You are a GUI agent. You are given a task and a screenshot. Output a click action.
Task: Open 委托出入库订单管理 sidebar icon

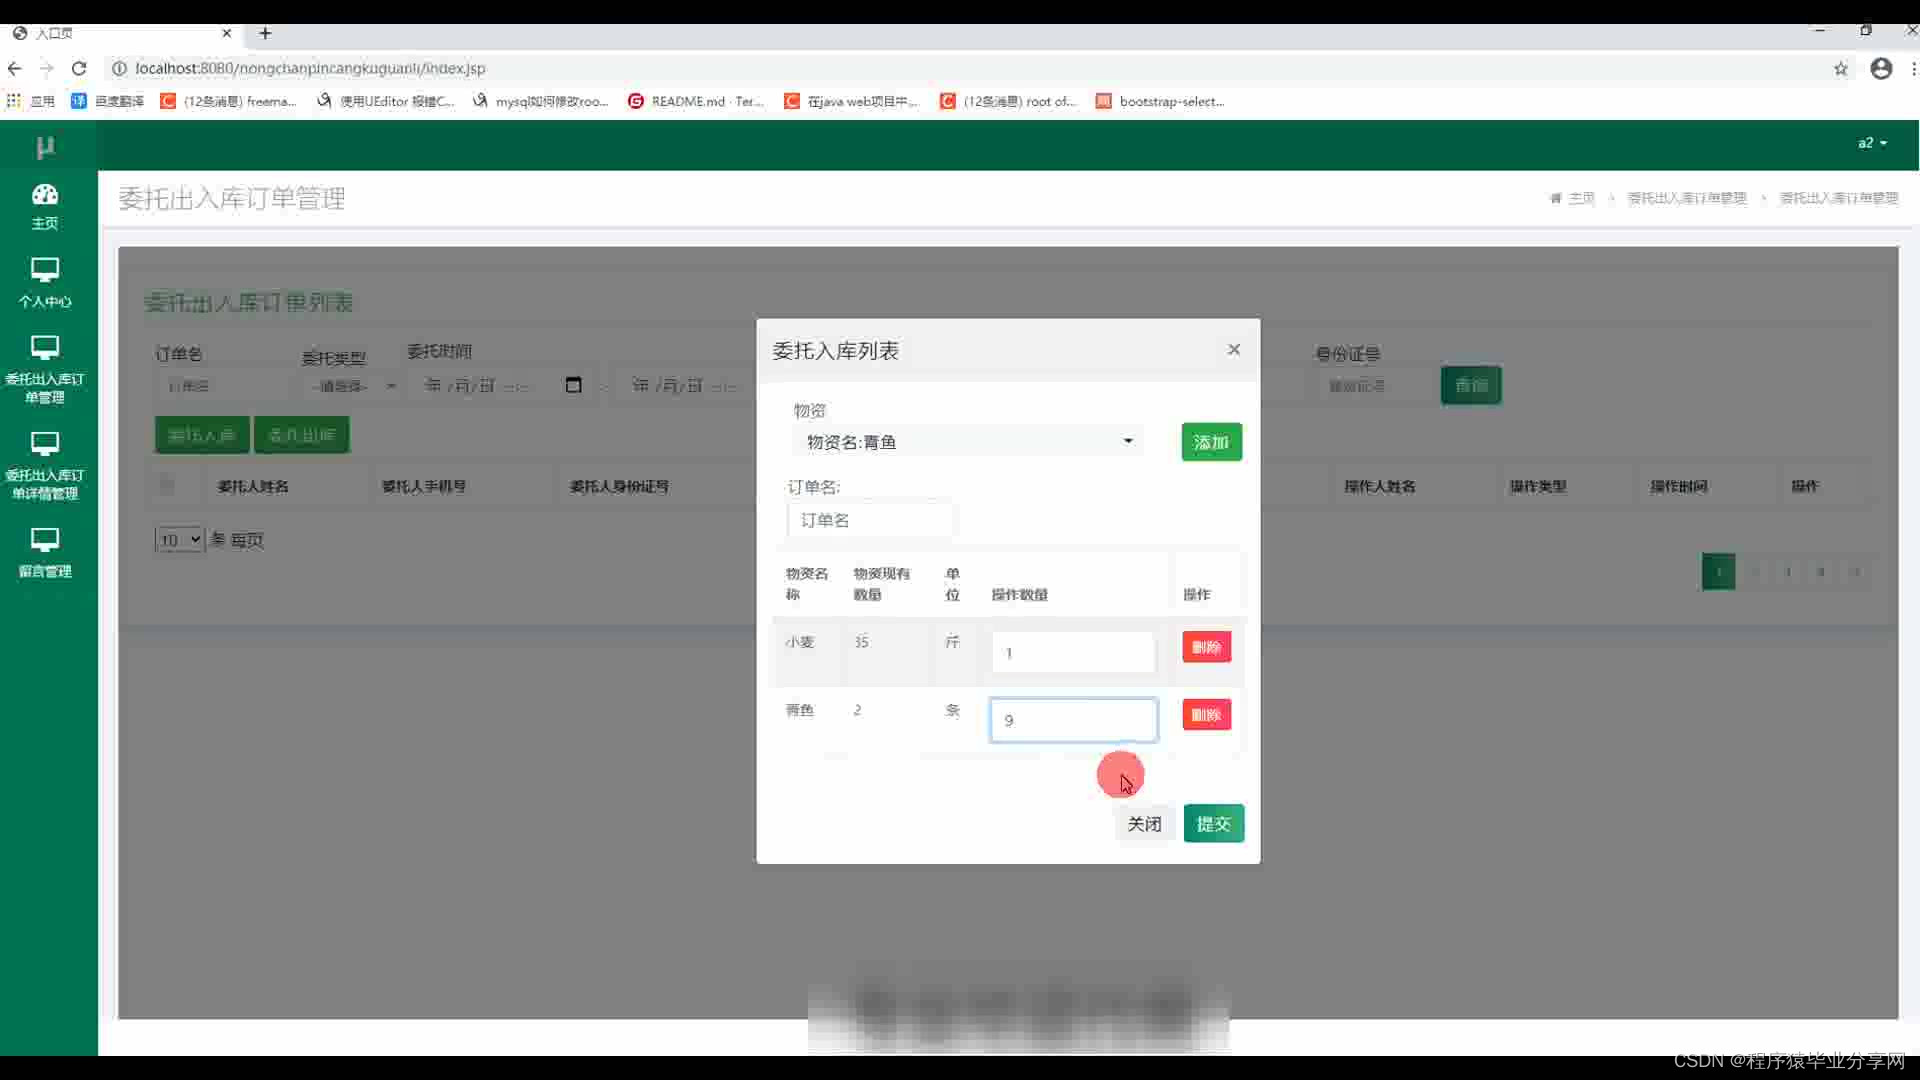point(45,348)
